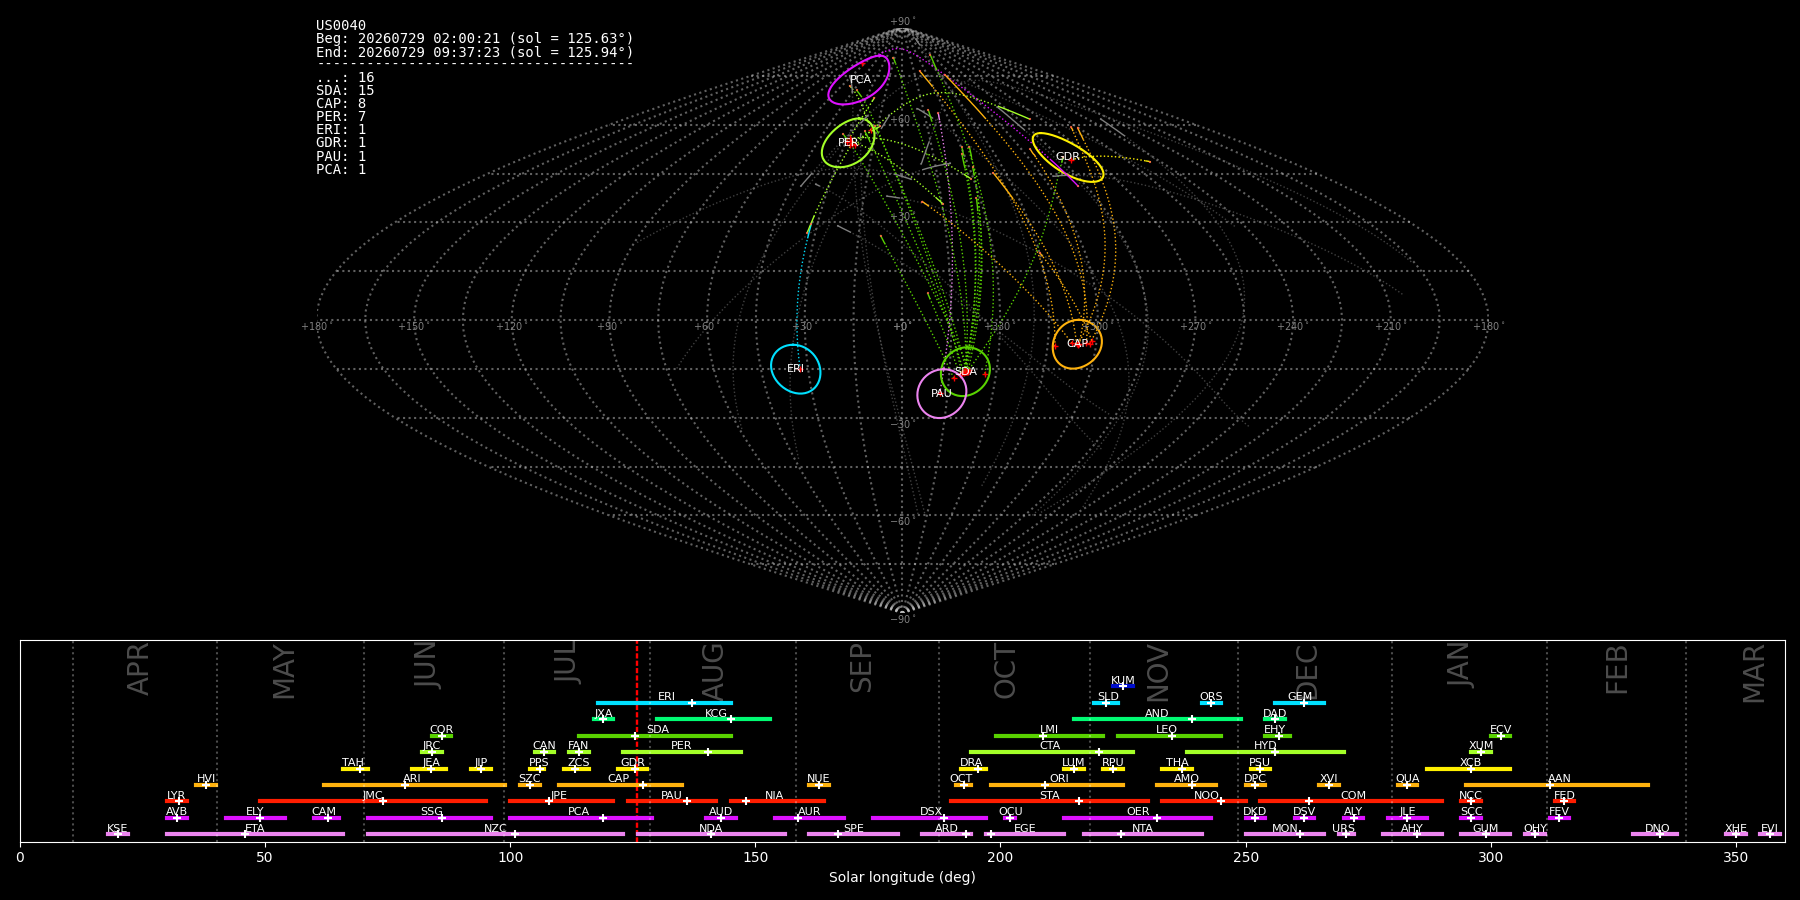Click the GEM shower bar in the timeline
1800x900 pixels.
[x=1299, y=703]
